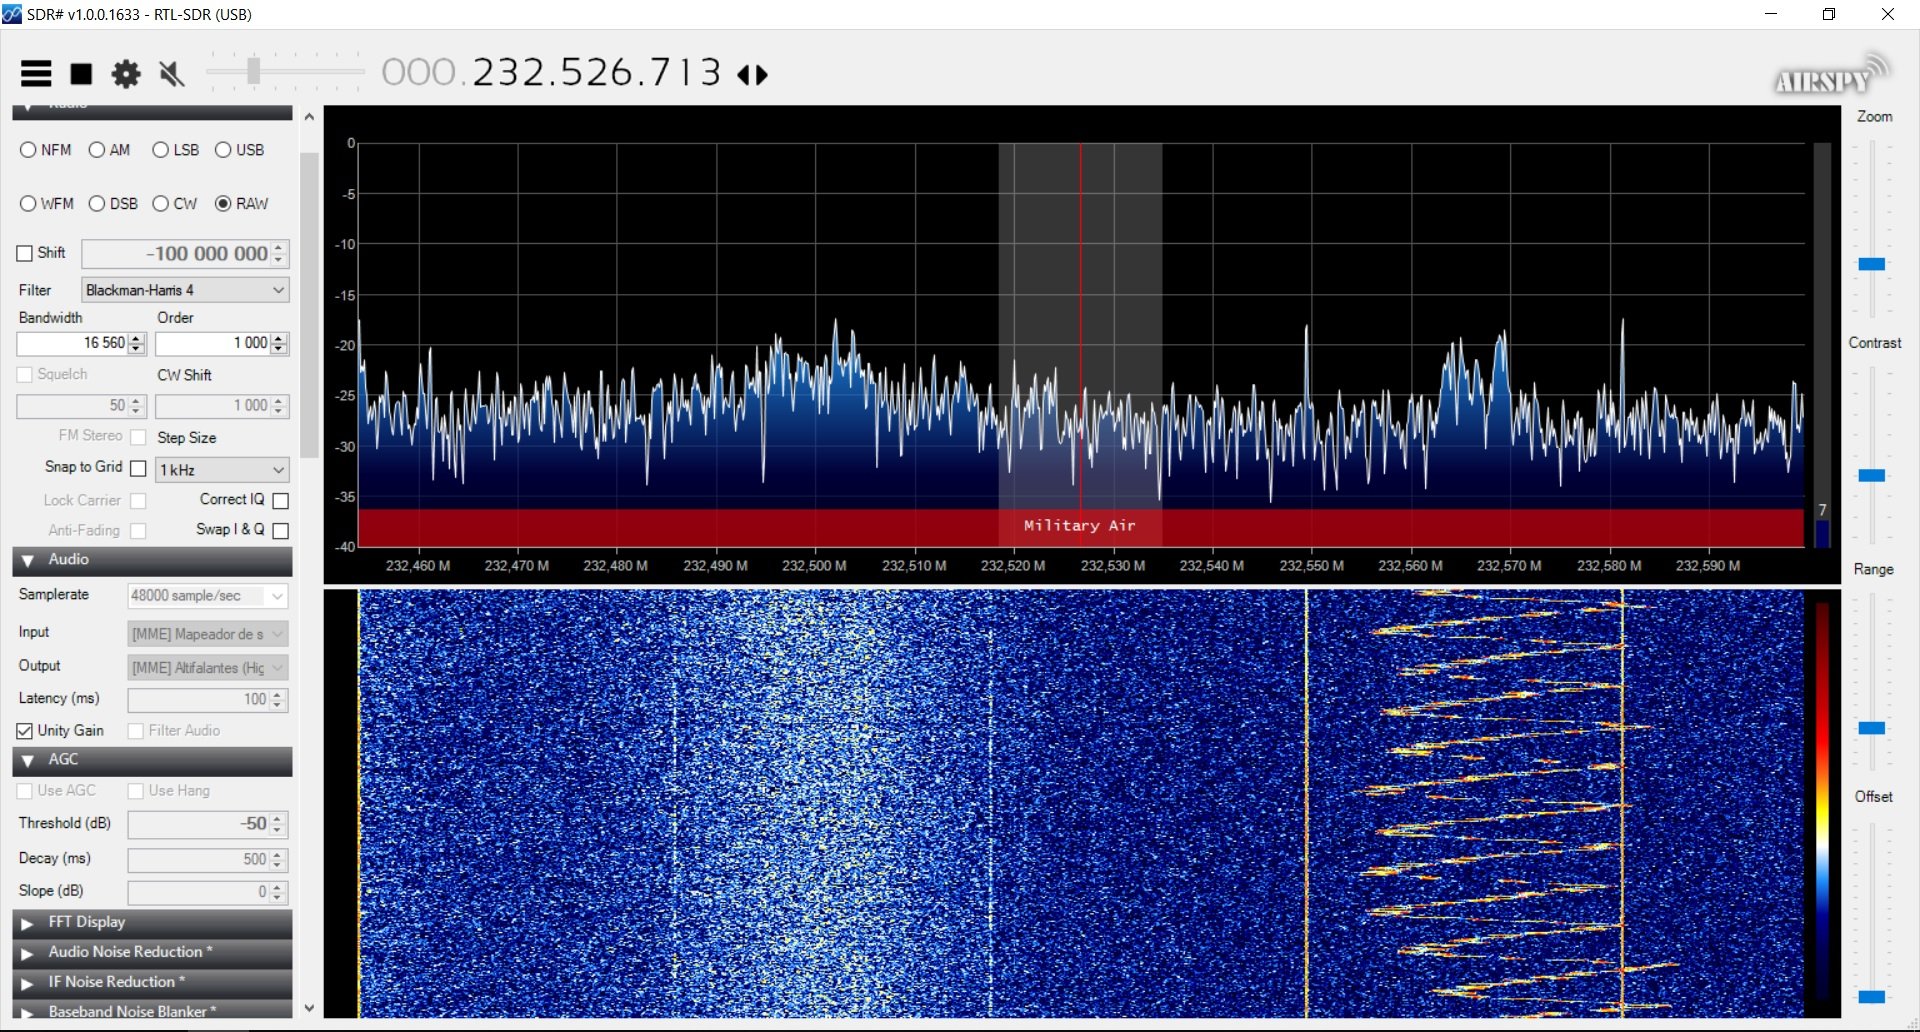
Task: Select WFM demodulation mode
Action: (47, 204)
